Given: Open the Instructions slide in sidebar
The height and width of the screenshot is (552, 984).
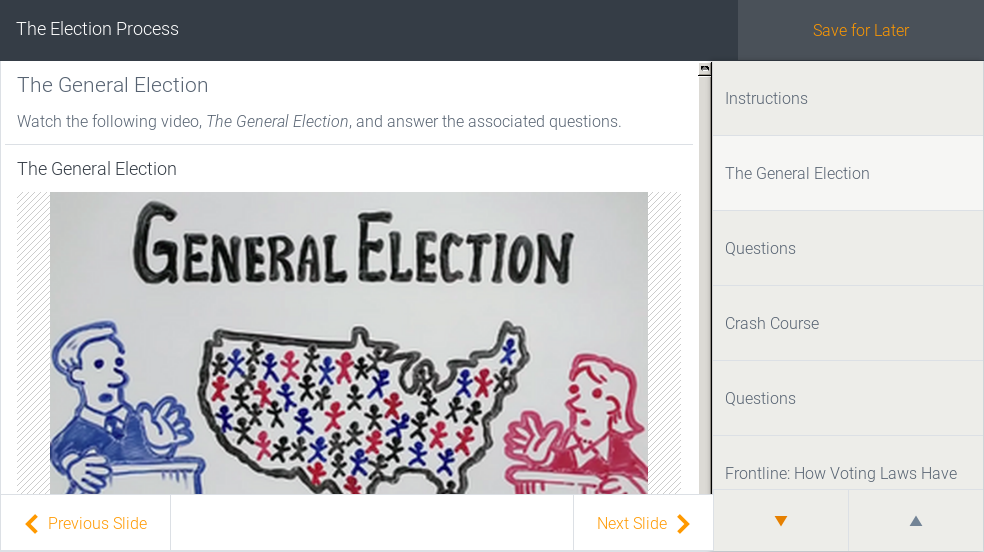Looking at the screenshot, I should coord(766,98).
